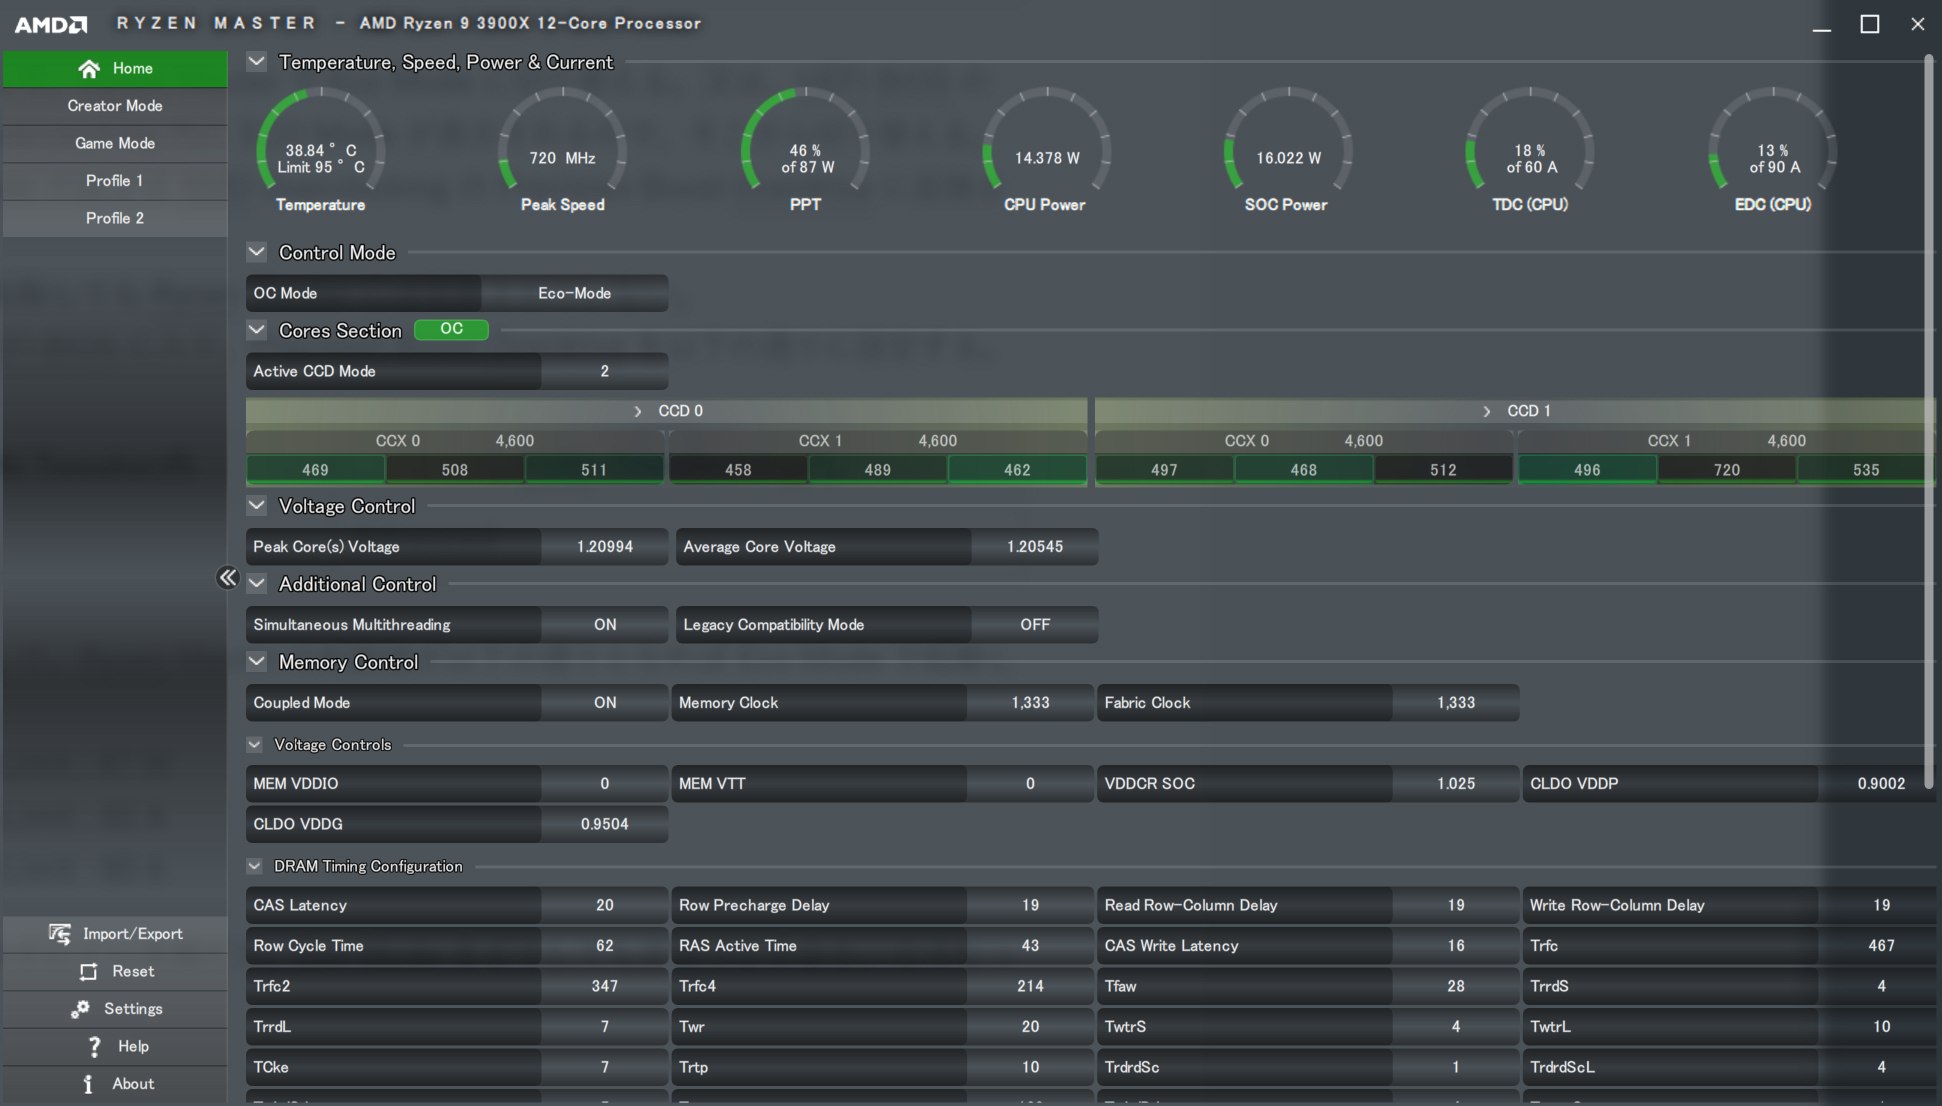
Task: Click the Help question mark icon
Action: tap(94, 1047)
